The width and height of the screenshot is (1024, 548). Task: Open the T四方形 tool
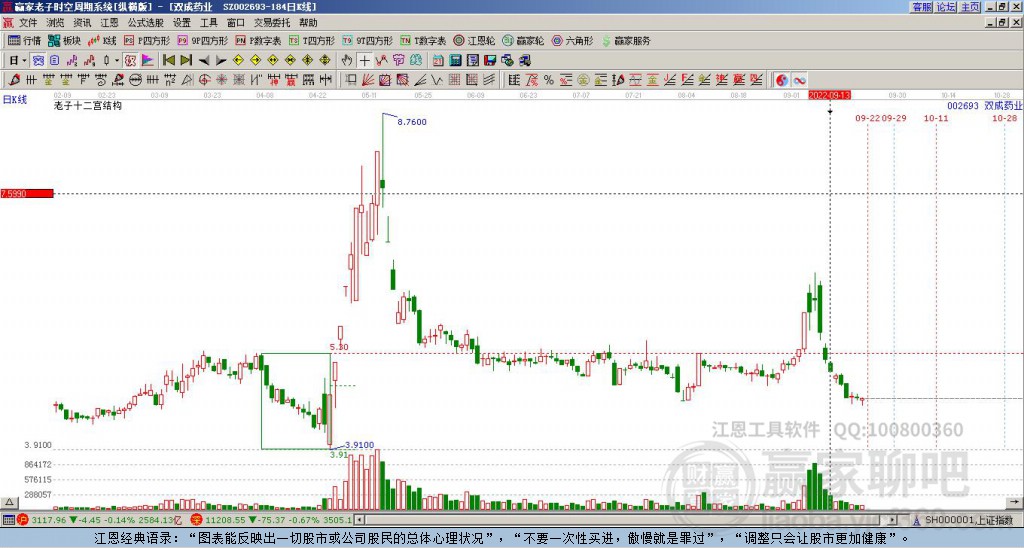pyautogui.click(x=312, y=40)
